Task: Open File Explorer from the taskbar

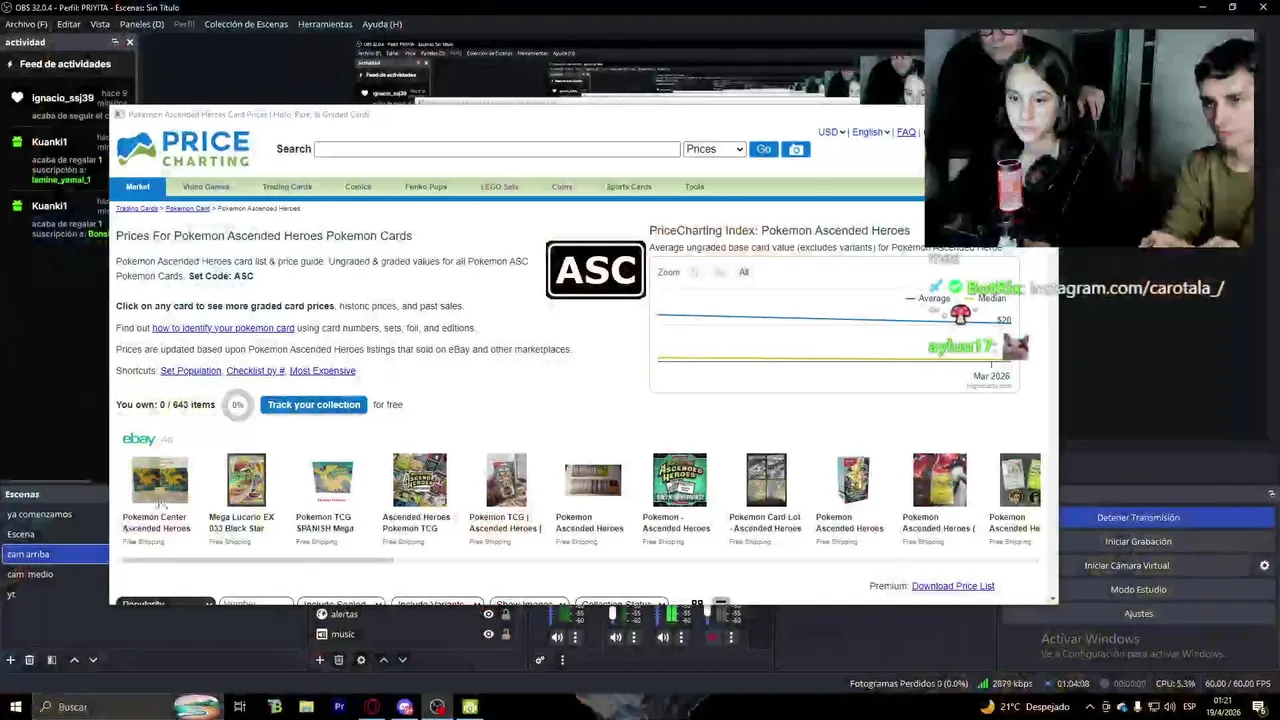Action: [x=306, y=707]
